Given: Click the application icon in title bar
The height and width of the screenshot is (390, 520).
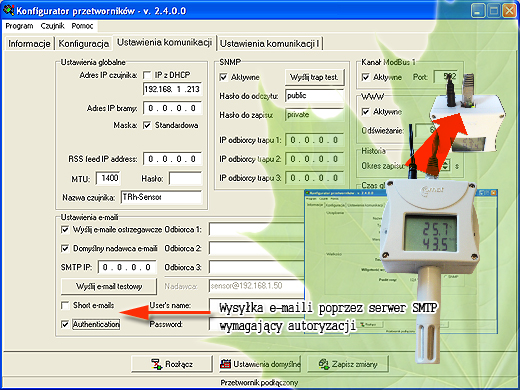Looking at the screenshot, I should [x=8, y=10].
